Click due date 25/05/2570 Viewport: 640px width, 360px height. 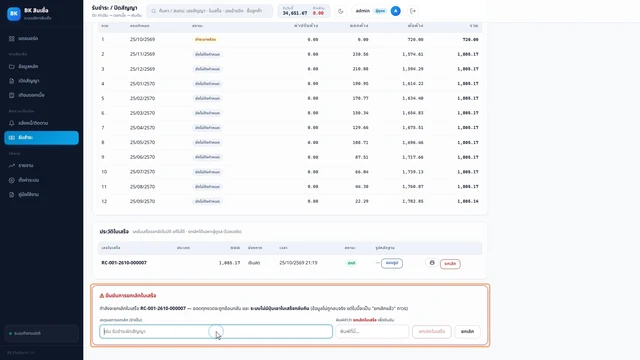click(142, 142)
